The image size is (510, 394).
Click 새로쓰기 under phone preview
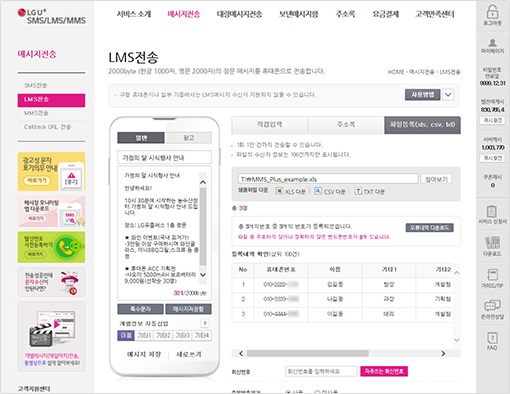(x=189, y=354)
